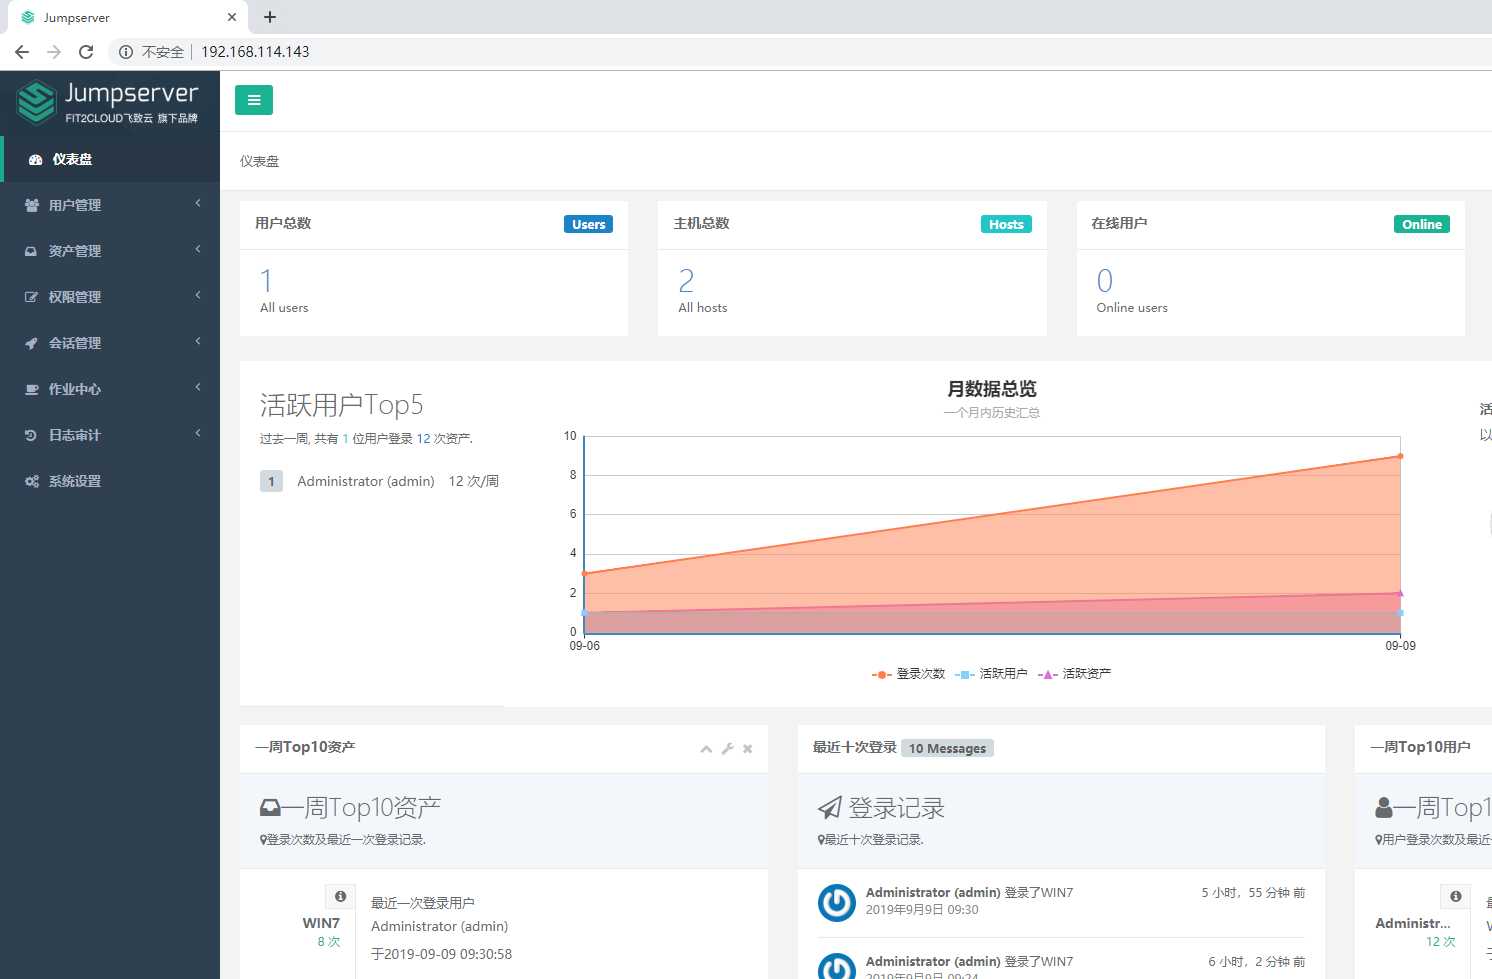Click the info icon above WIN7
The width and height of the screenshot is (1492, 979).
click(340, 896)
